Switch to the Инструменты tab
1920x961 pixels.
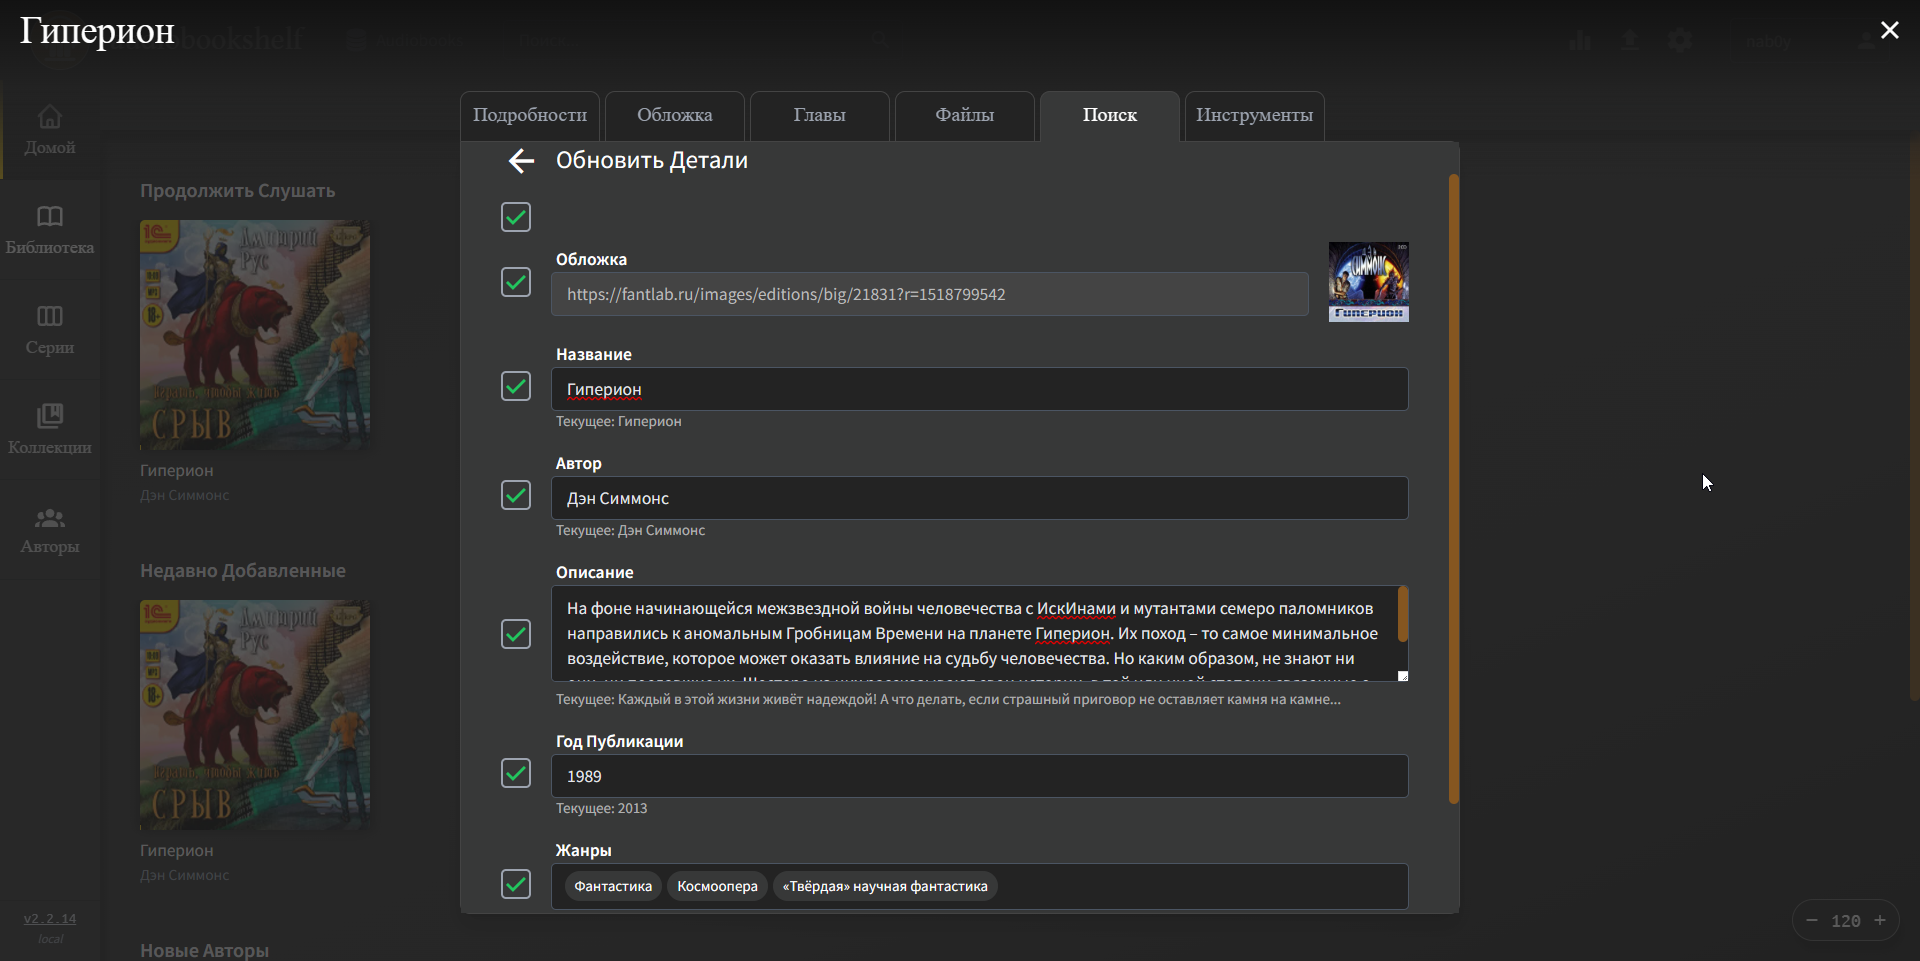tap(1254, 116)
